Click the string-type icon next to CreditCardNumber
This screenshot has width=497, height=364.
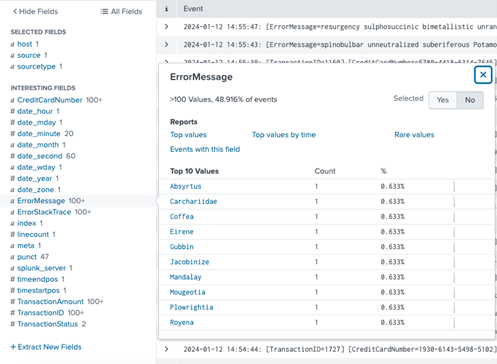(12, 100)
